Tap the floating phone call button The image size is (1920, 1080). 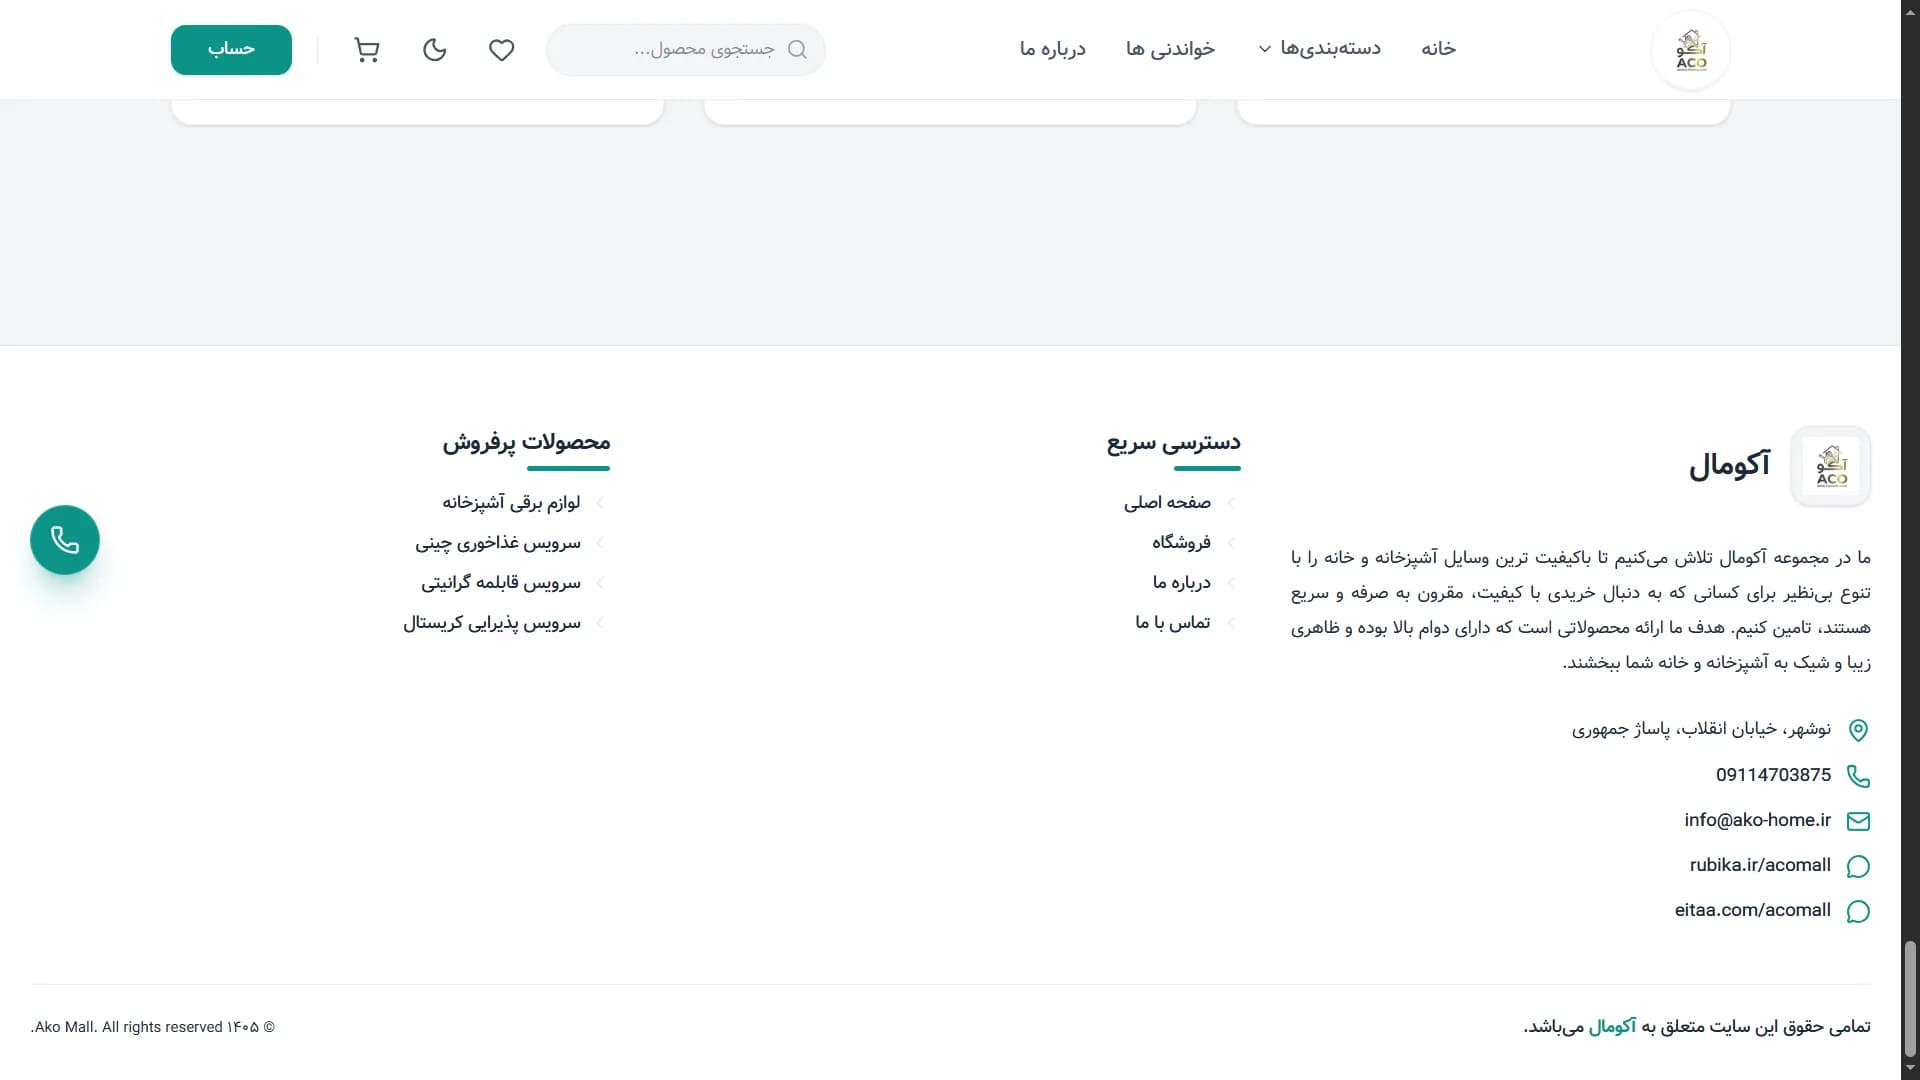(x=65, y=540)
